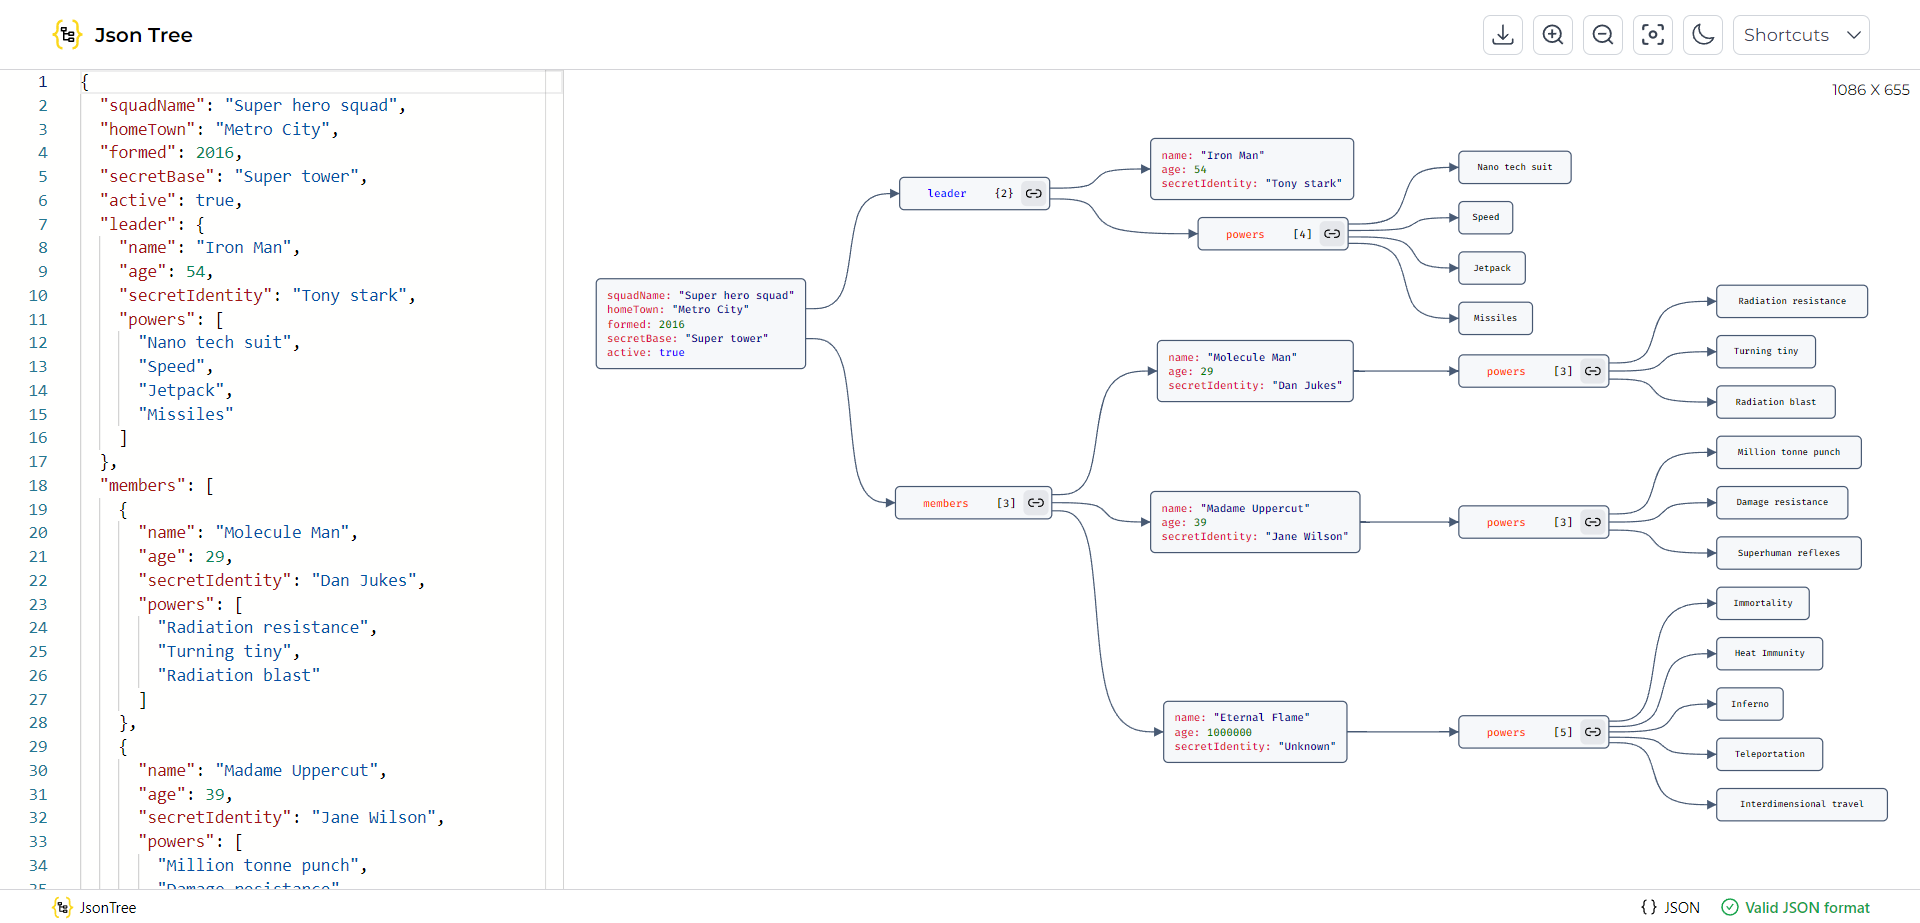Click line 7 in the editor with "leader"

pyautogui.click(x=152, y=224)
